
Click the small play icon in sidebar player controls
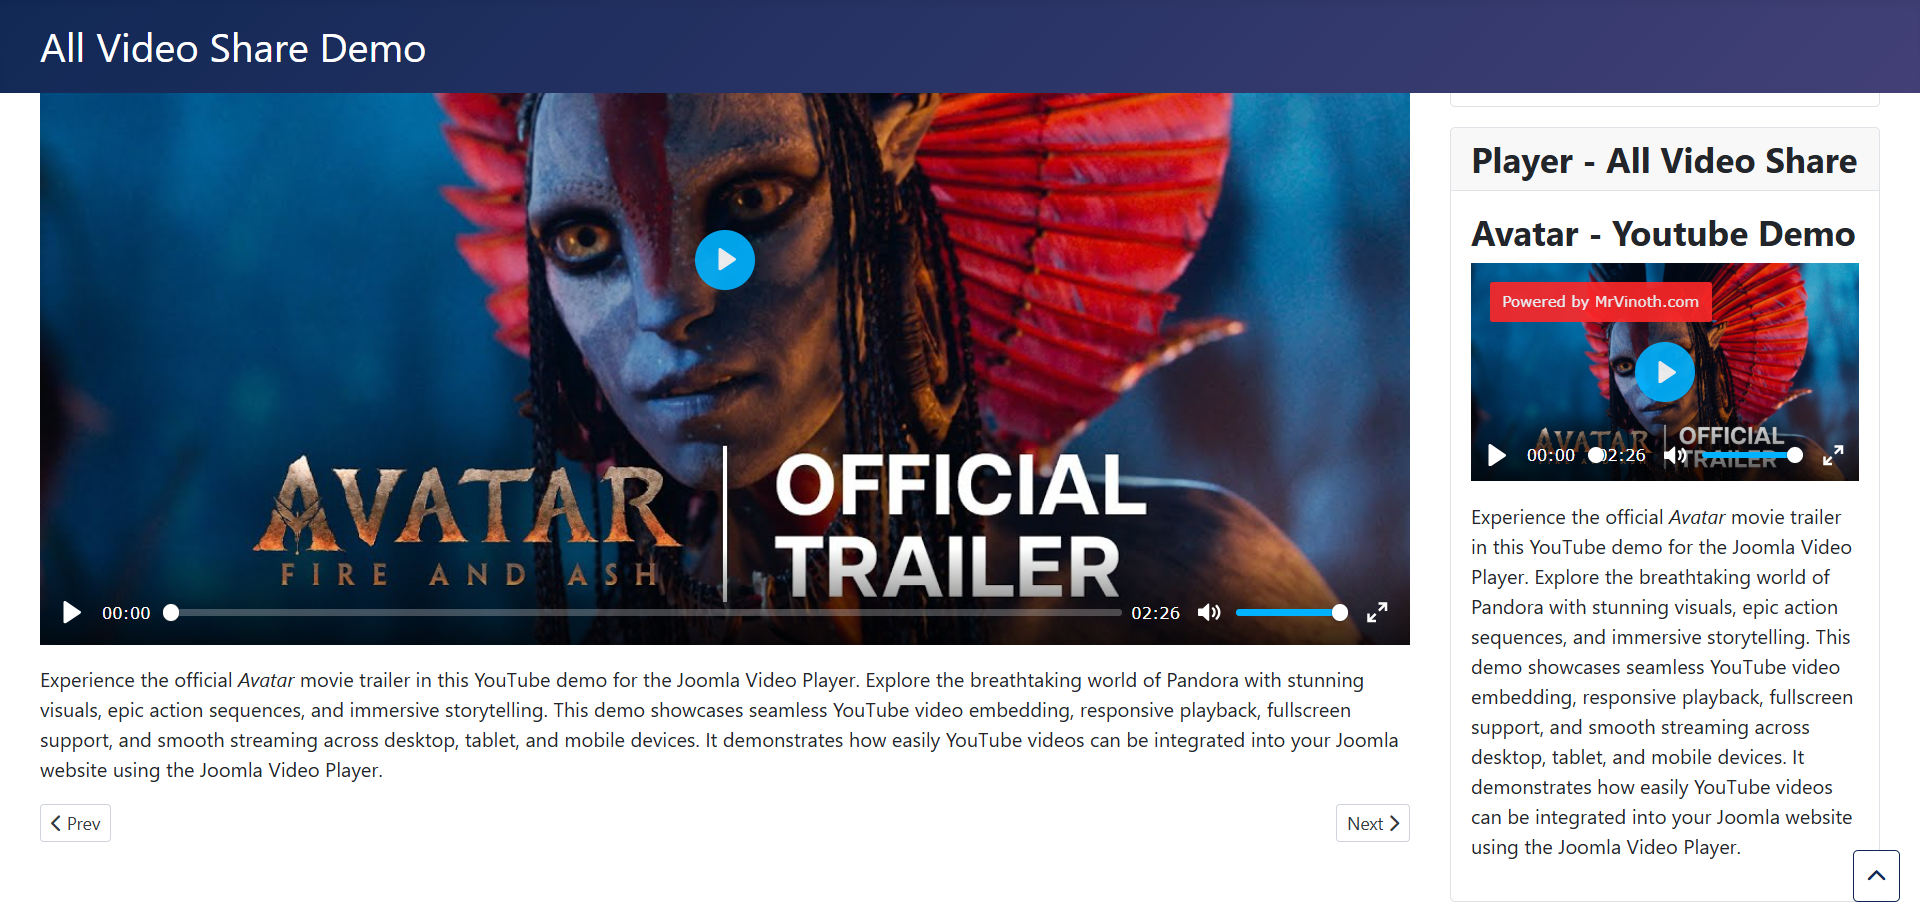pos(1497,456)
